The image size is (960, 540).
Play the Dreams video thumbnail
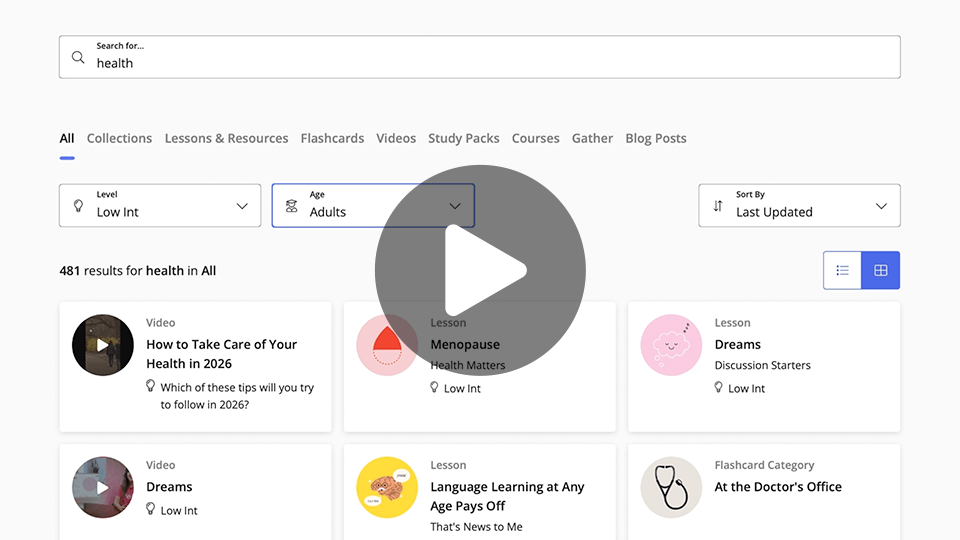103,487
